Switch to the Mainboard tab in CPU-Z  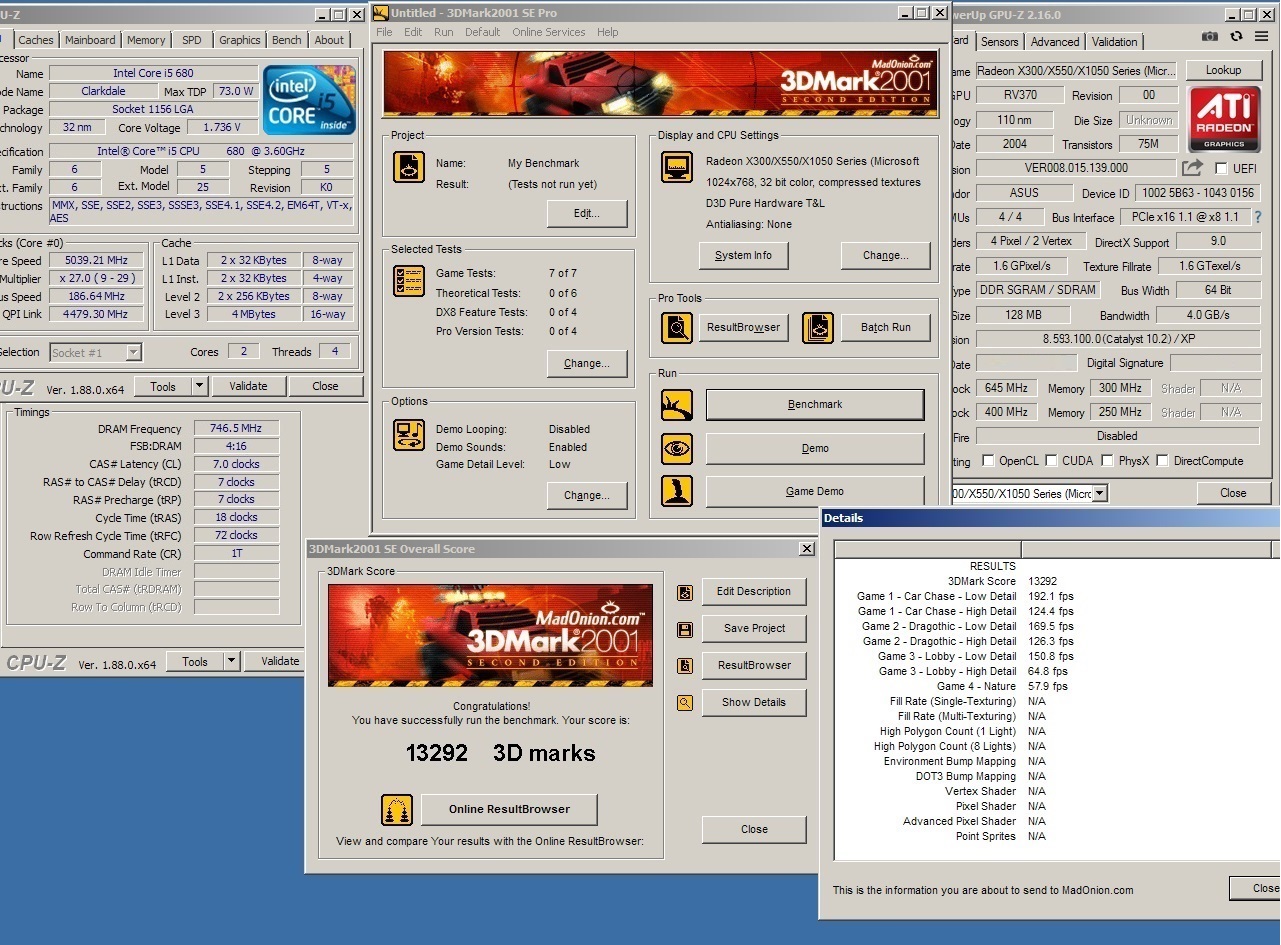point(90,40)
